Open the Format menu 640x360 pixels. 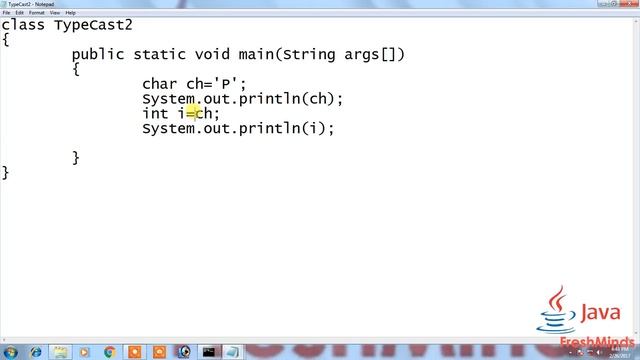tap(36, 13)
